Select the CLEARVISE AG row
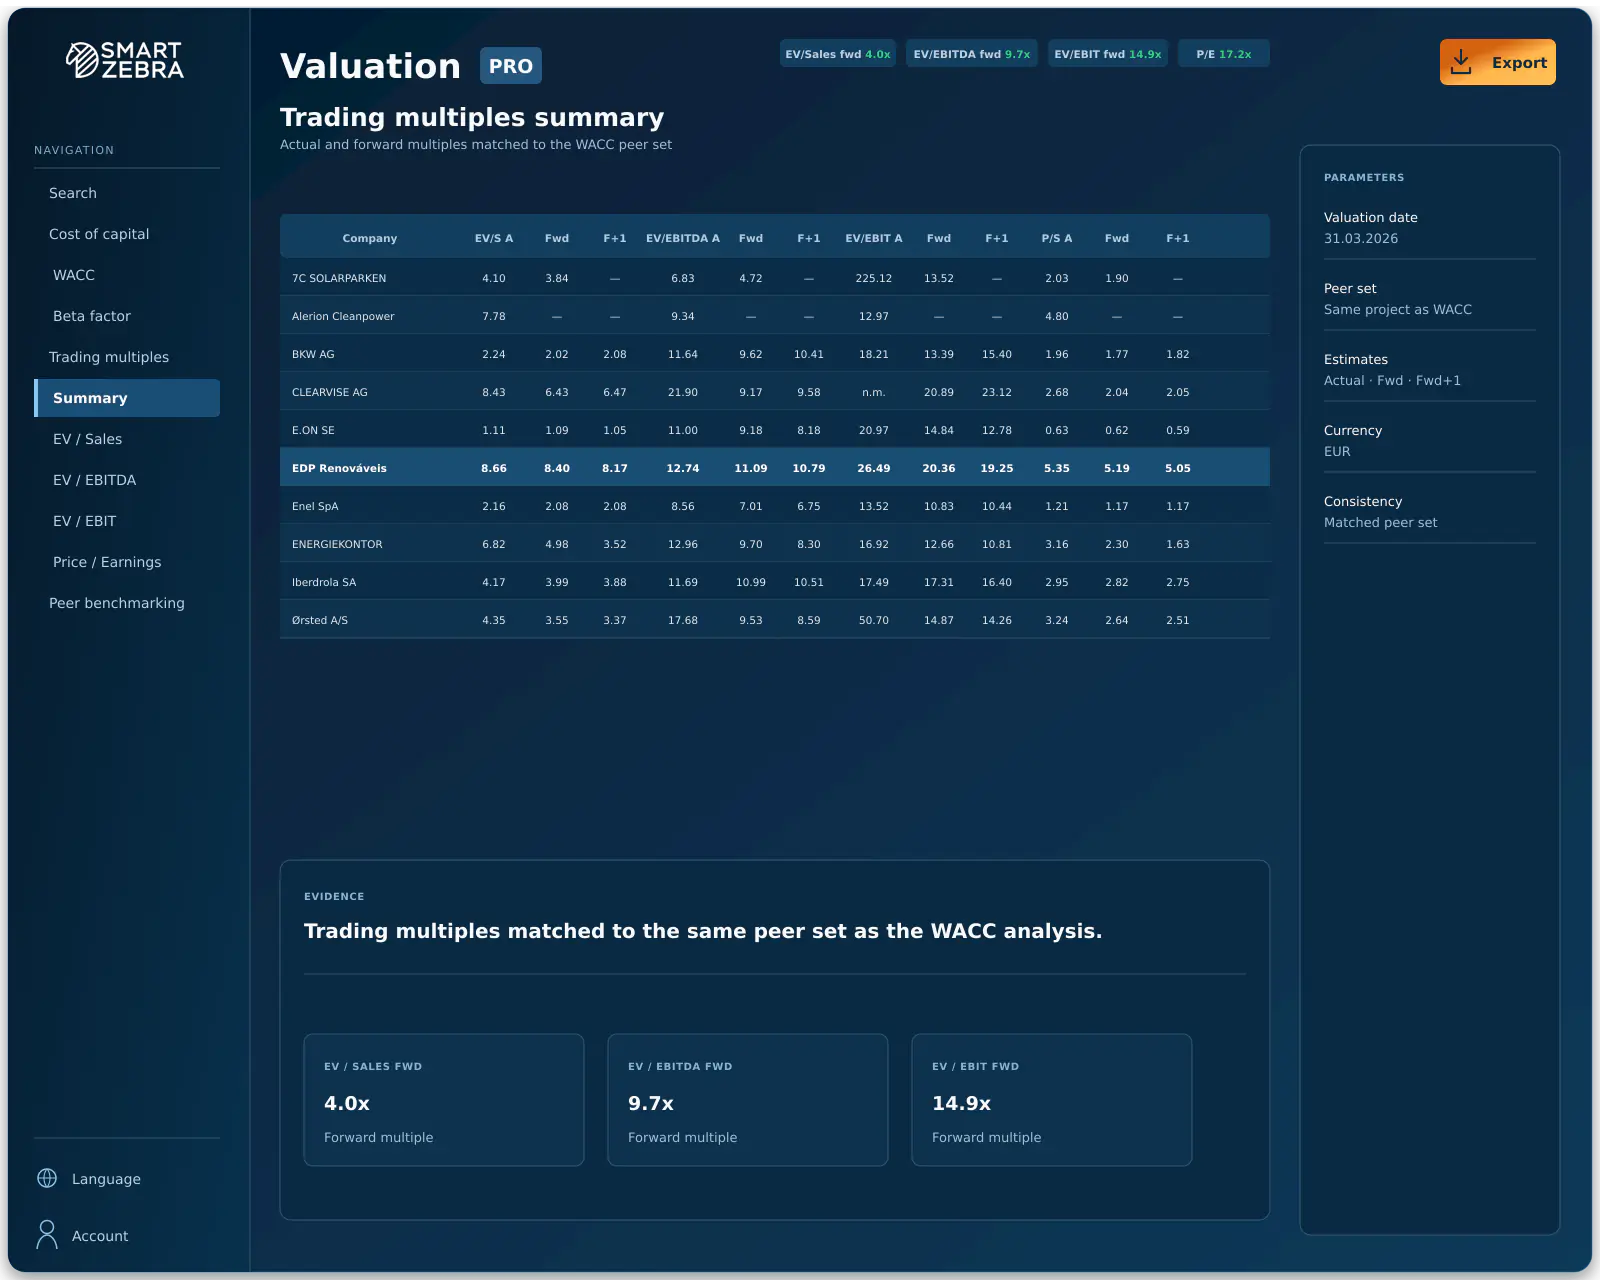1600x1280 pixels. 775,392
